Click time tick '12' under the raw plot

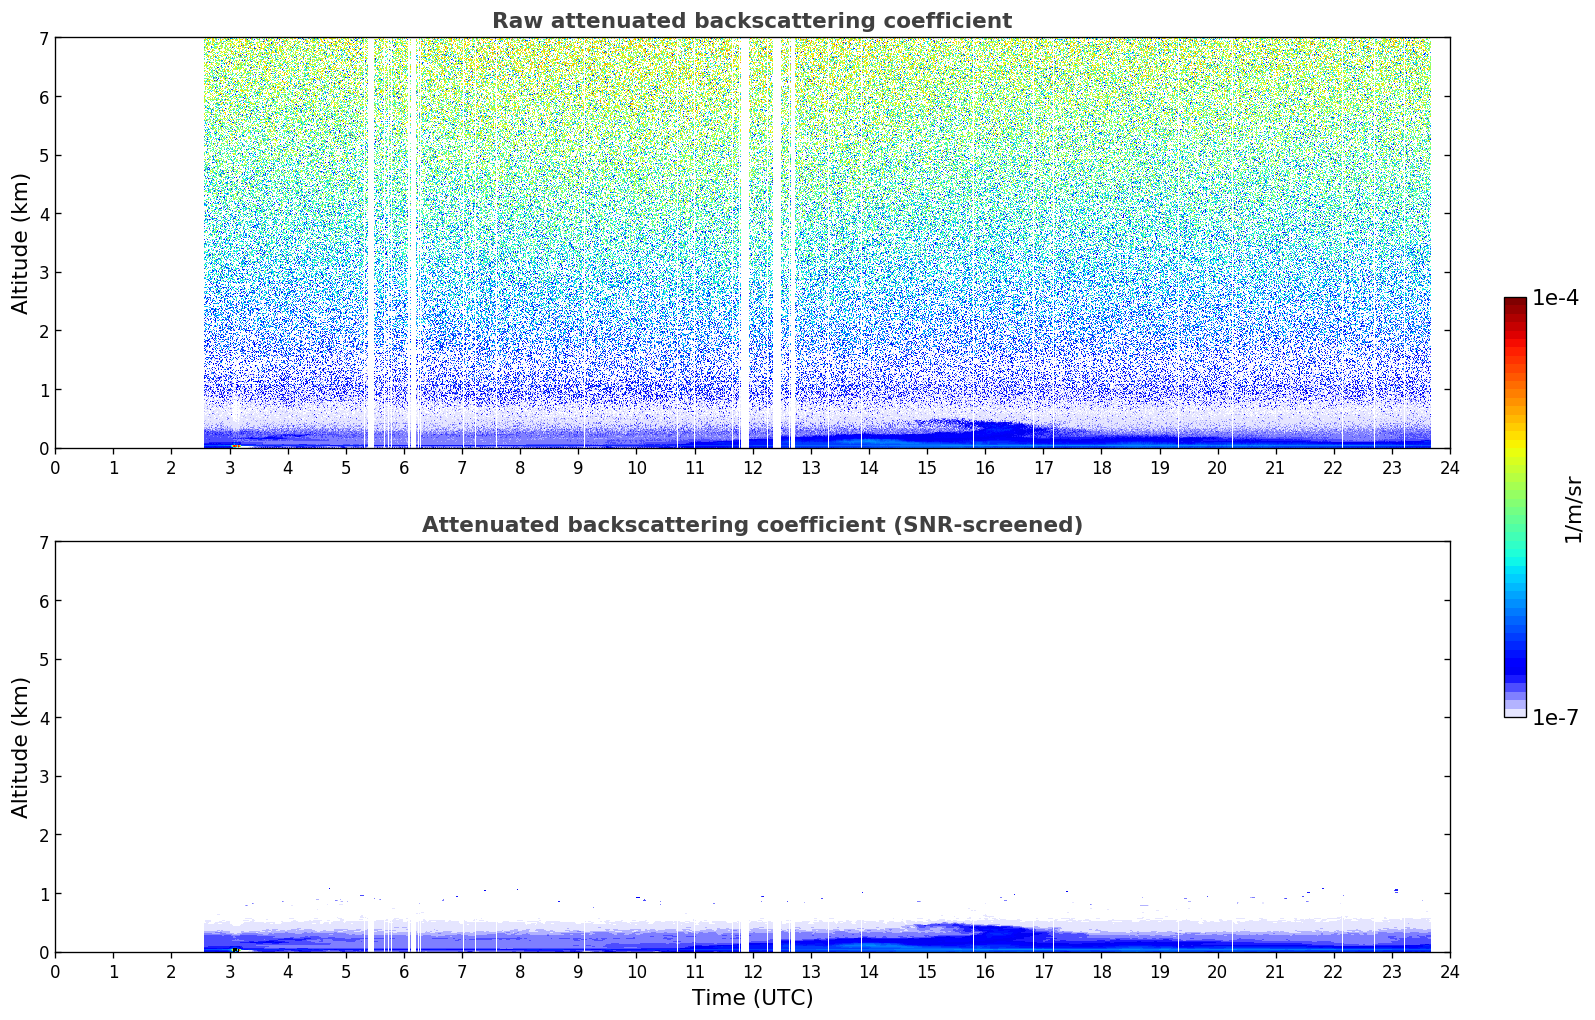click(x=752, y=467)
